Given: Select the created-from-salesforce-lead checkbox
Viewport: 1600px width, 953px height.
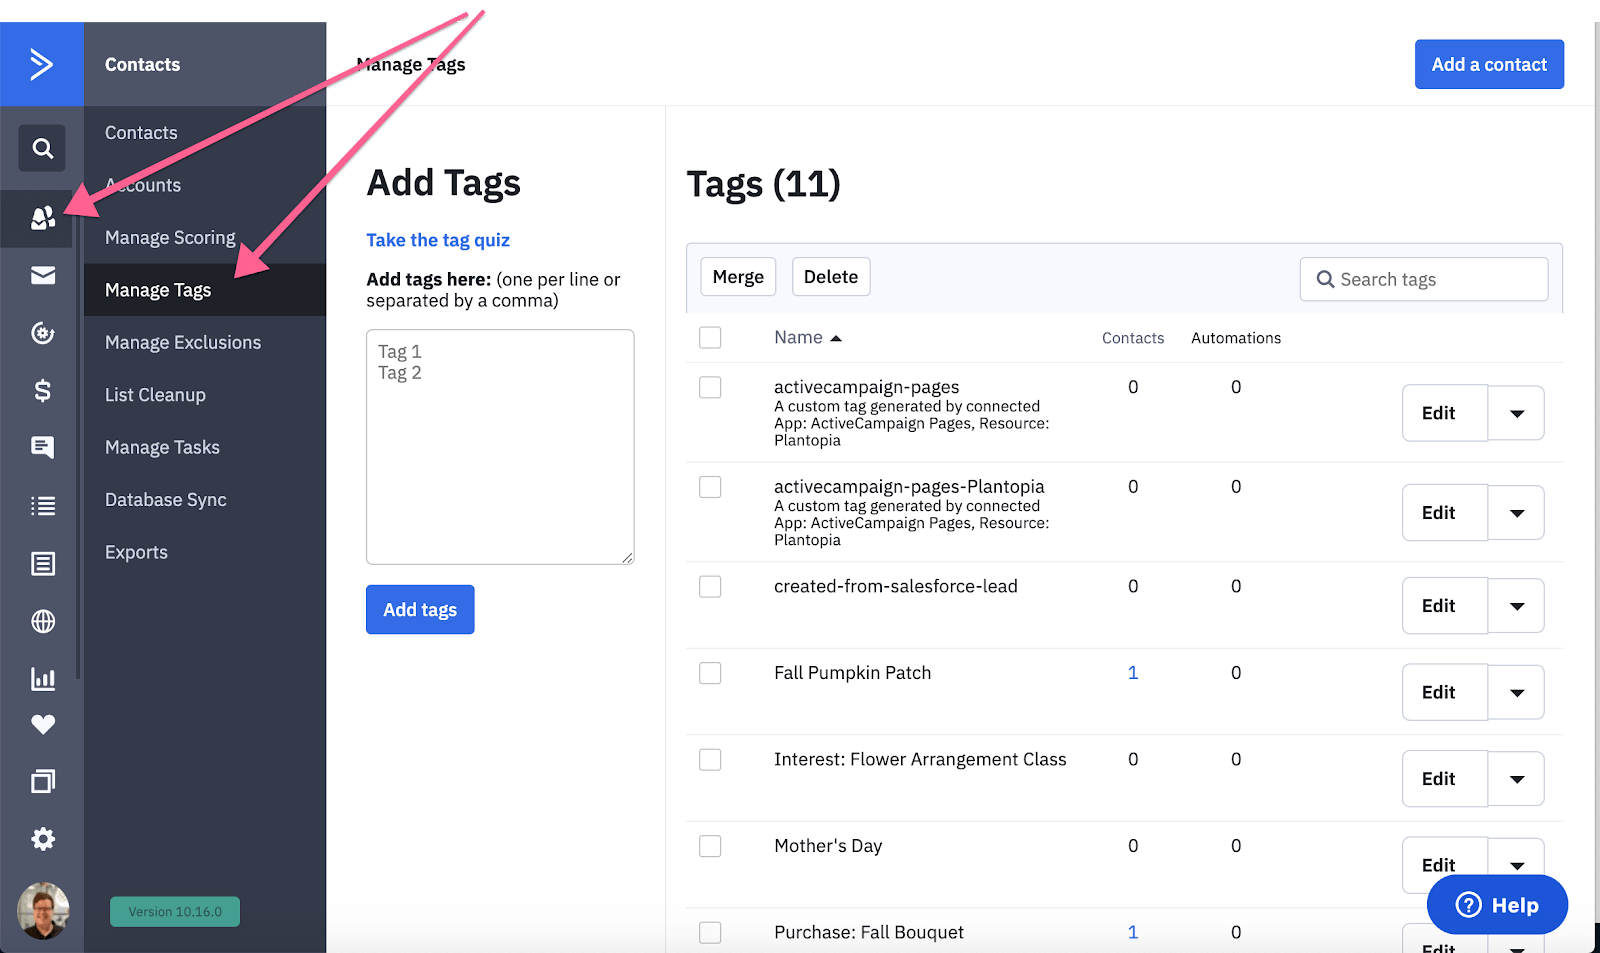Looking at the screenshot, I should coord(710,587).
